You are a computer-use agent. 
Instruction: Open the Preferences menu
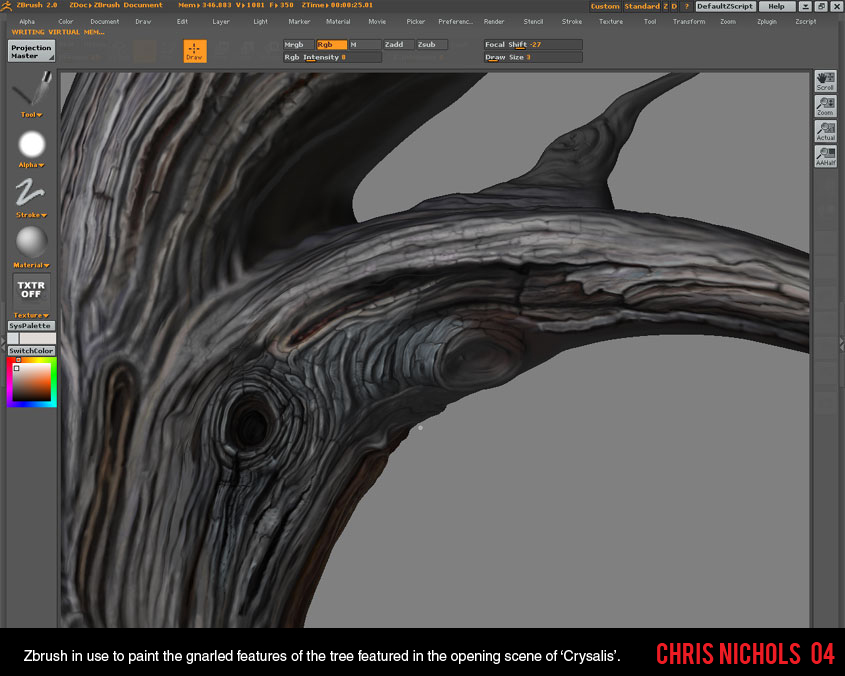455,22
